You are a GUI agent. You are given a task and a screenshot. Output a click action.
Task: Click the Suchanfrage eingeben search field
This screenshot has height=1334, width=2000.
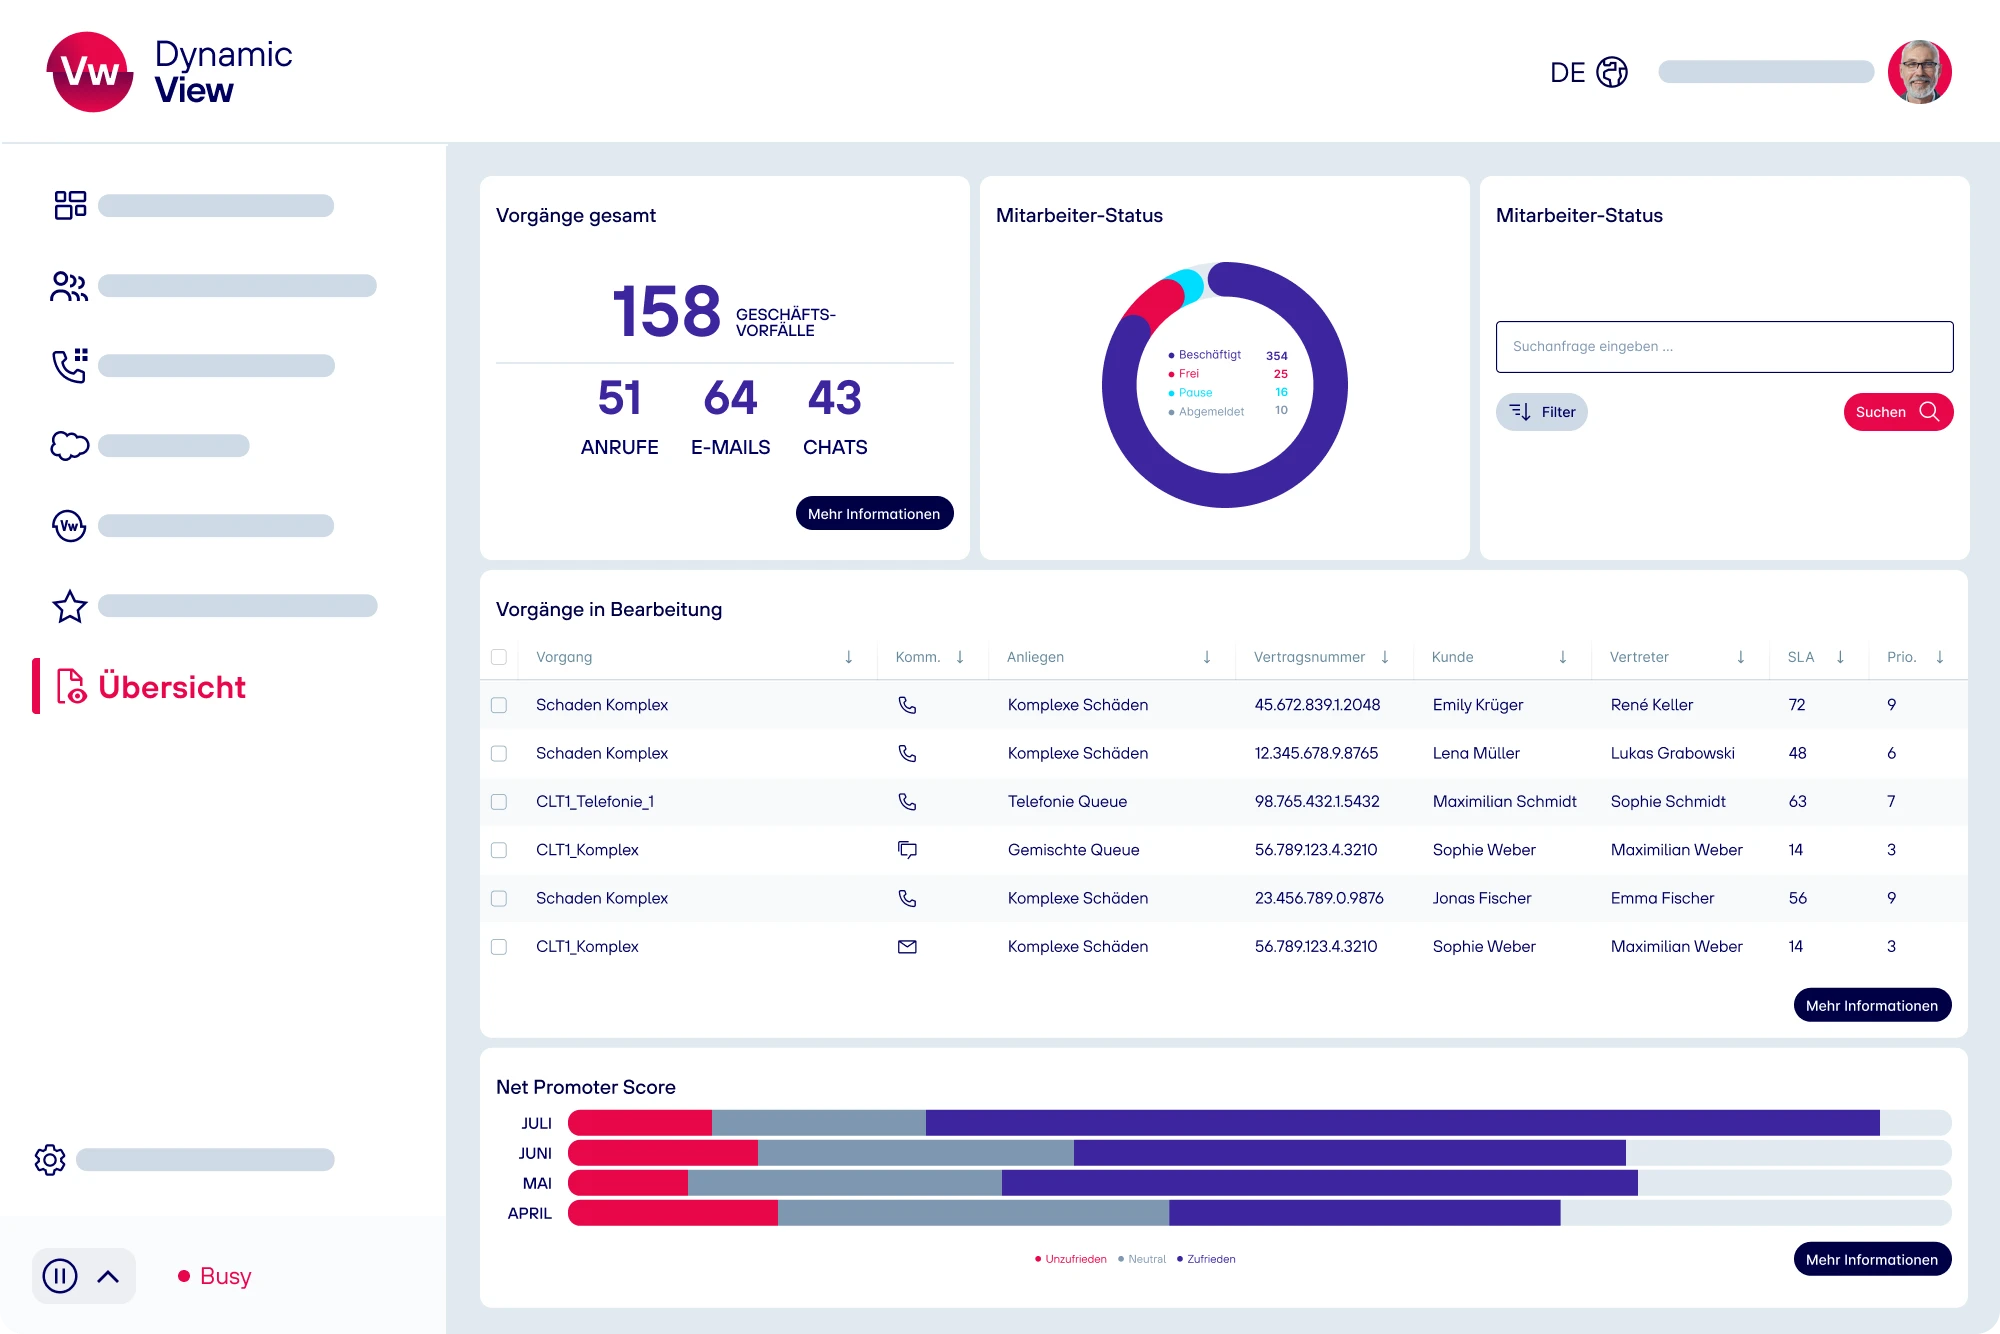[x=1724, y=347]
